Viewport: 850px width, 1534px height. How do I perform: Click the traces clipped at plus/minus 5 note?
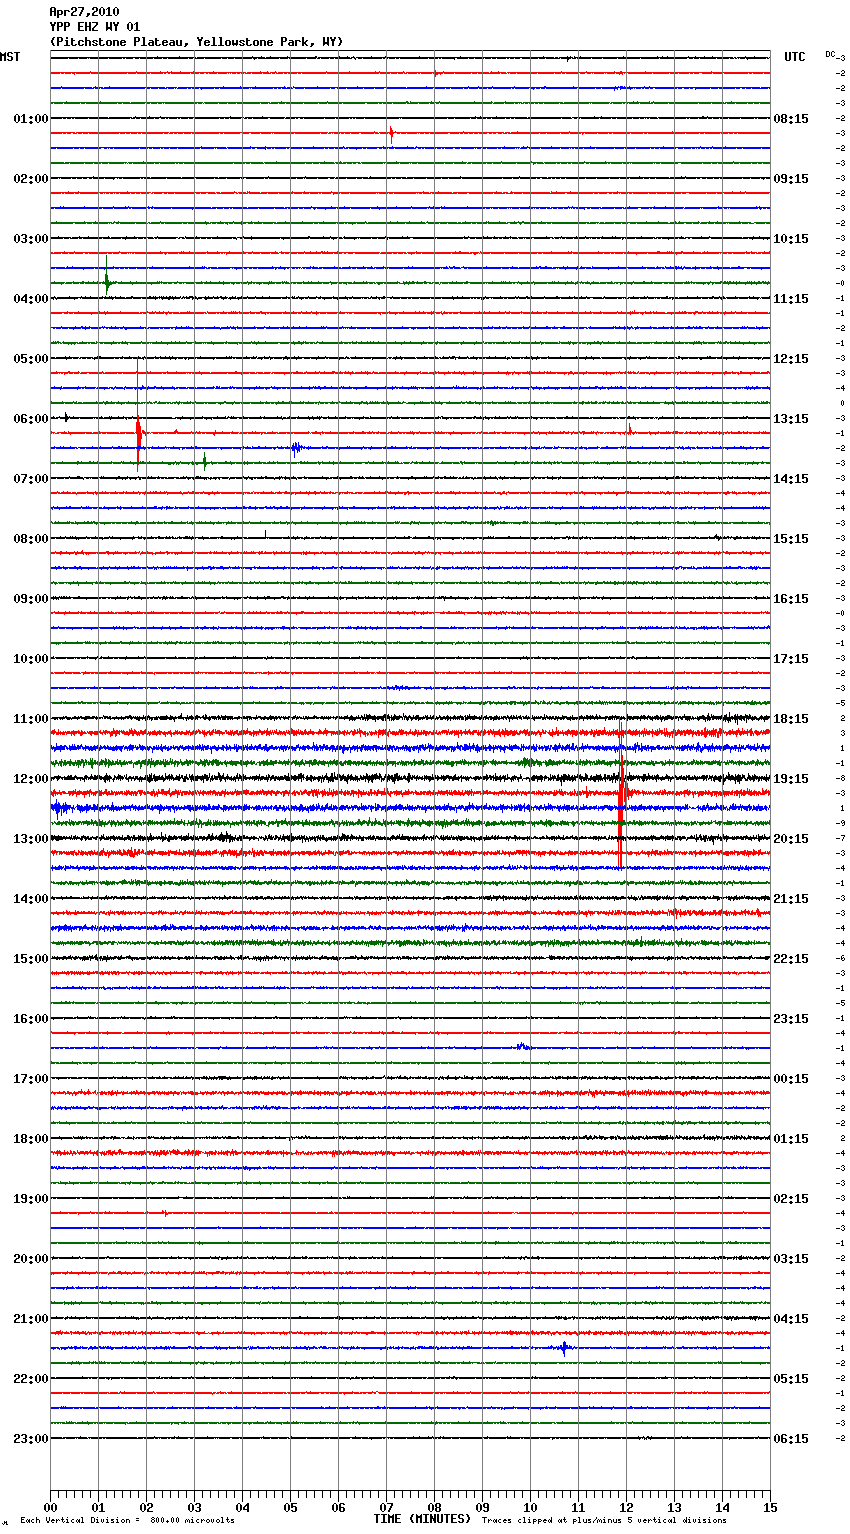tap(604, 1520)
